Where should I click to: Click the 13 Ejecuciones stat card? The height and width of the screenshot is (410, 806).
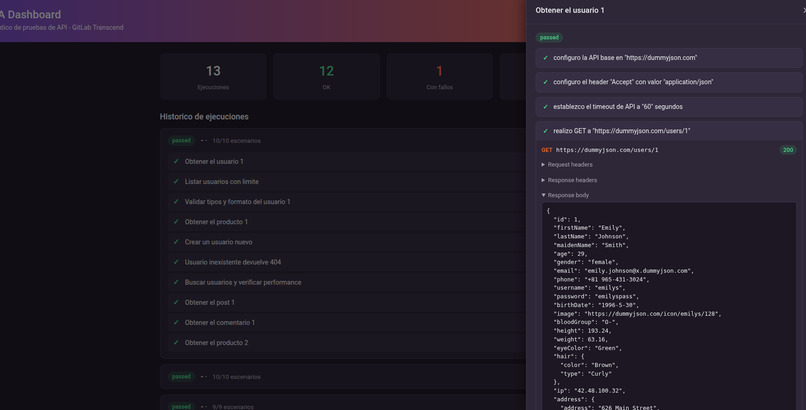213,76
